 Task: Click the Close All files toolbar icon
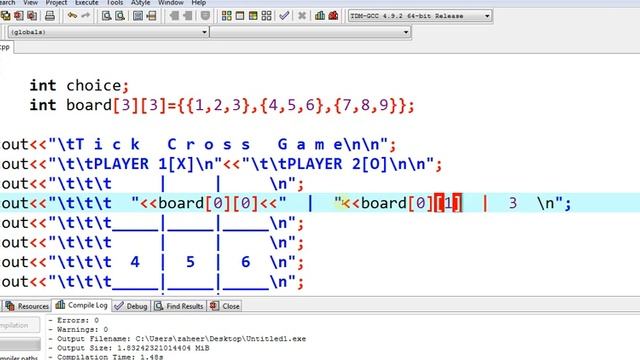tap(32, 16)
